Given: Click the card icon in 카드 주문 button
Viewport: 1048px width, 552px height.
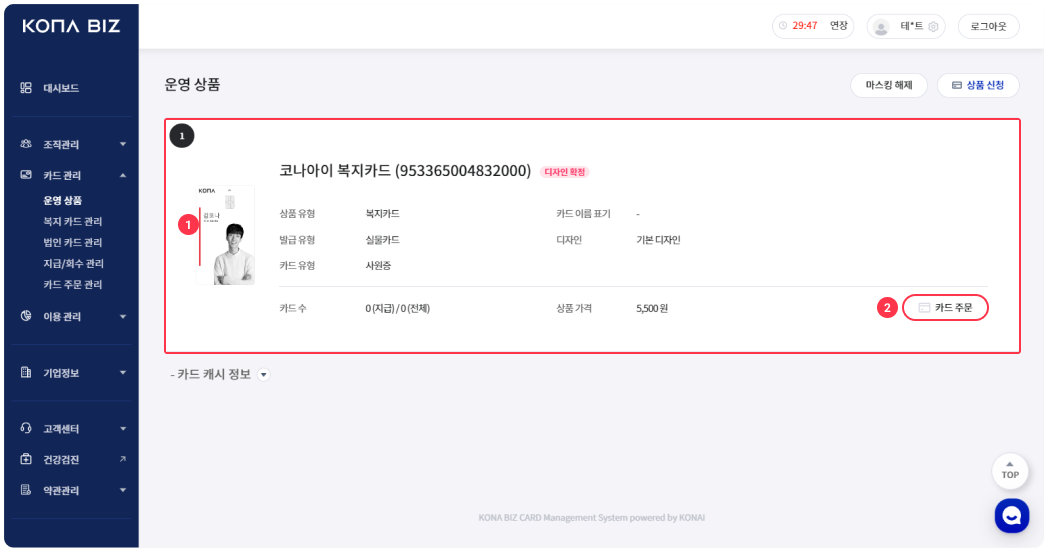Looking at the screenshot, I should (924, 307).
